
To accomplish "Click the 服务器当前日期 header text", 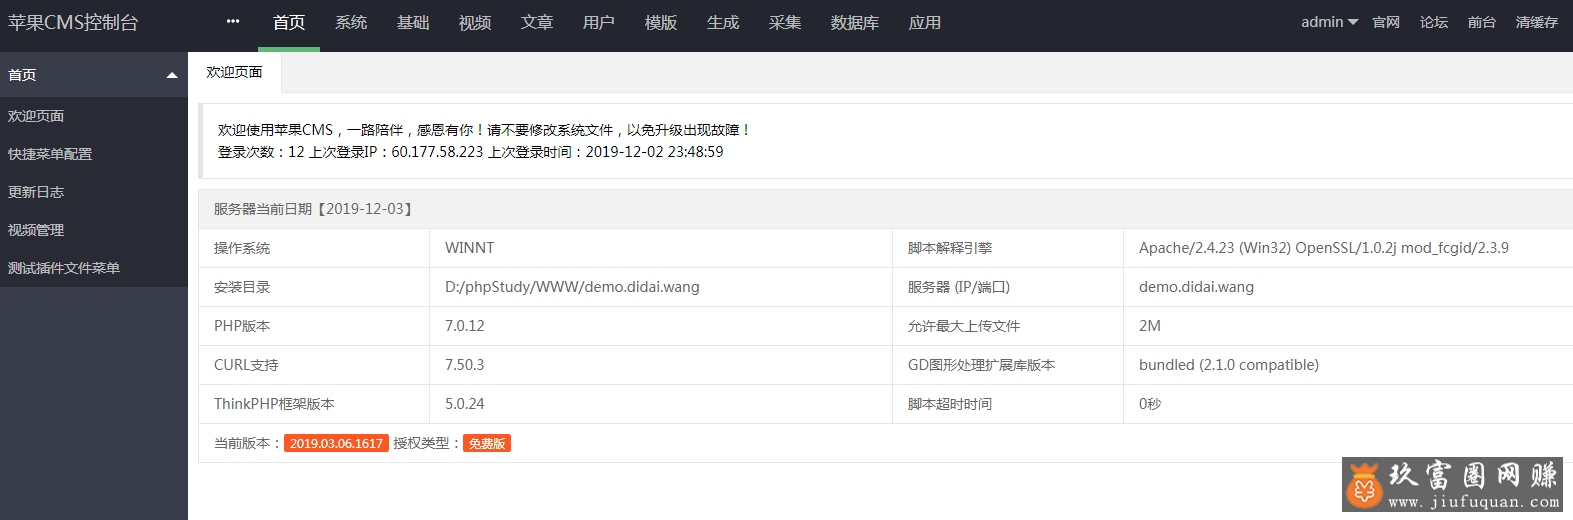I will click(x=313, y=209).
